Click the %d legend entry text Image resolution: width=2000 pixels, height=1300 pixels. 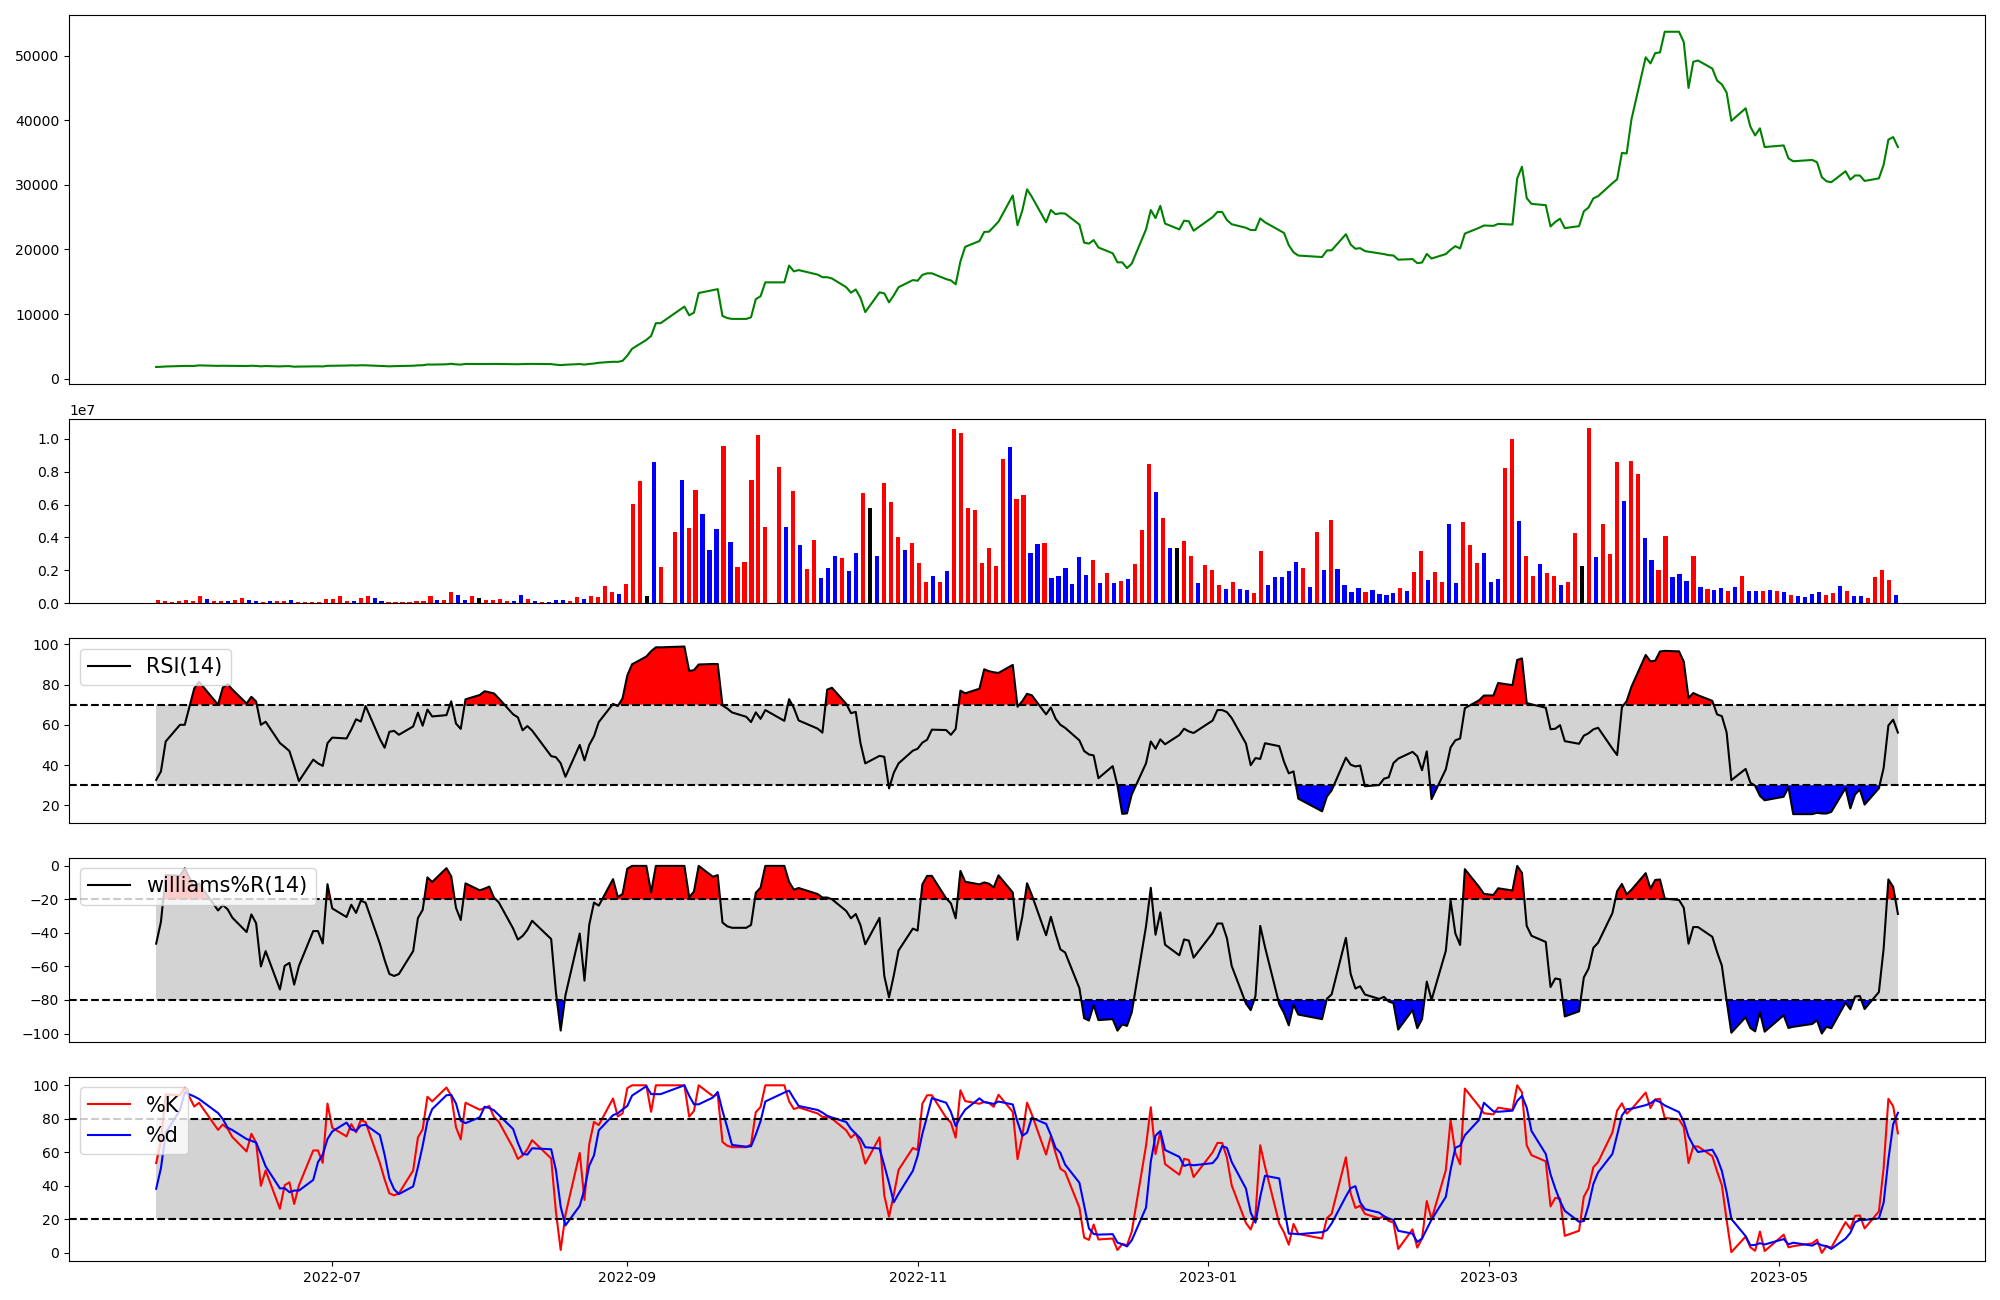point(162,1135)
